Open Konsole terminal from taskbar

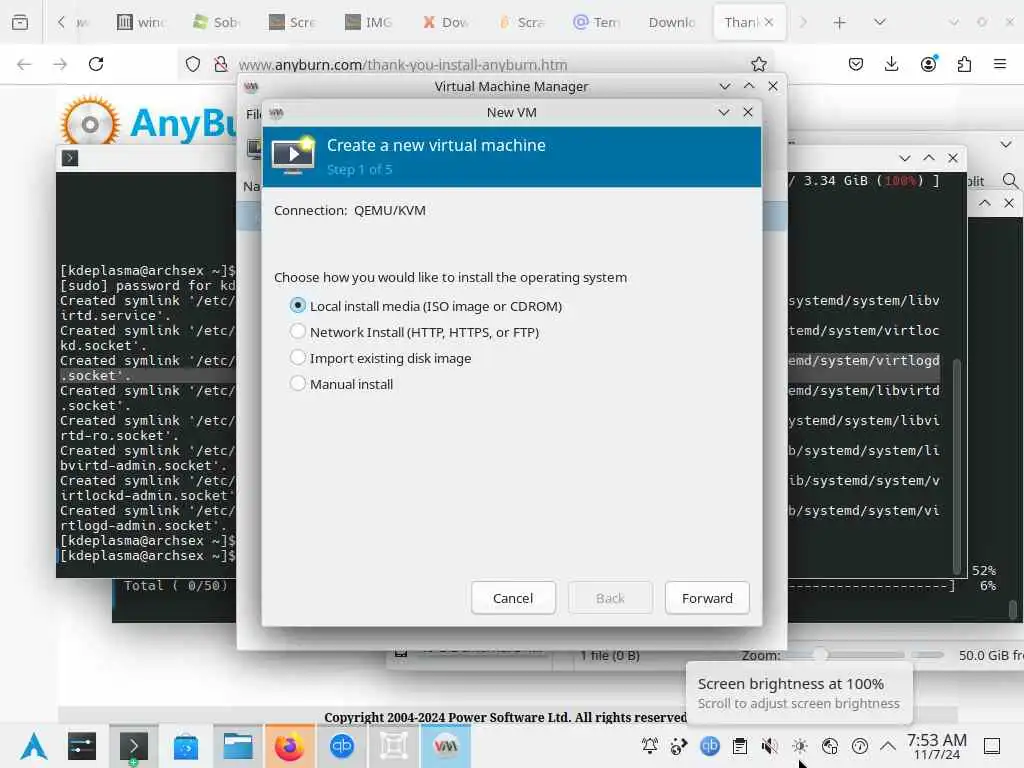pos(133,746)
